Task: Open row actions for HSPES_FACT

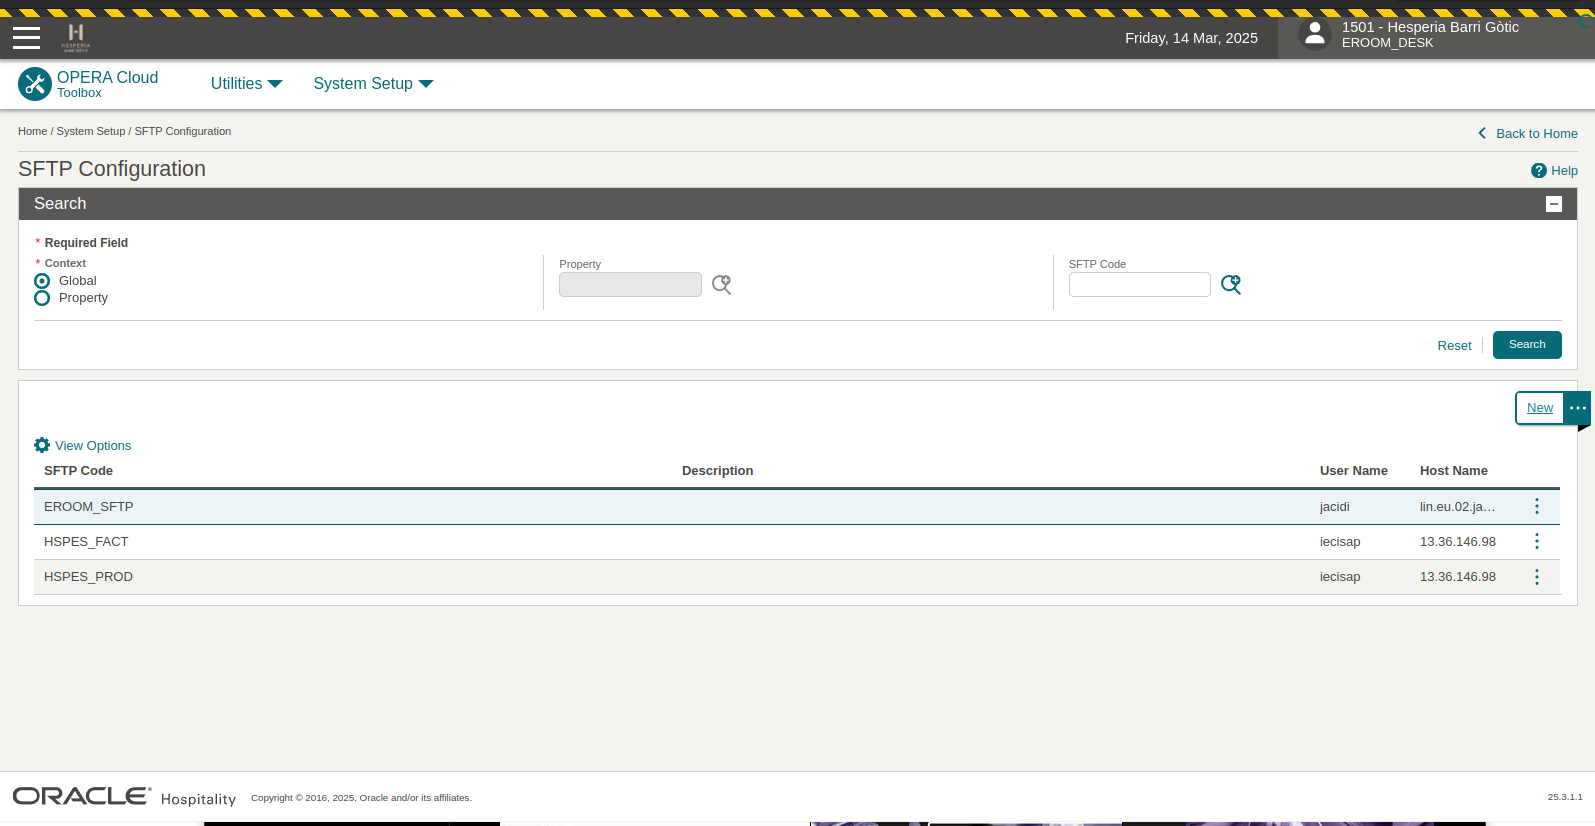Action: (1536, 542)
